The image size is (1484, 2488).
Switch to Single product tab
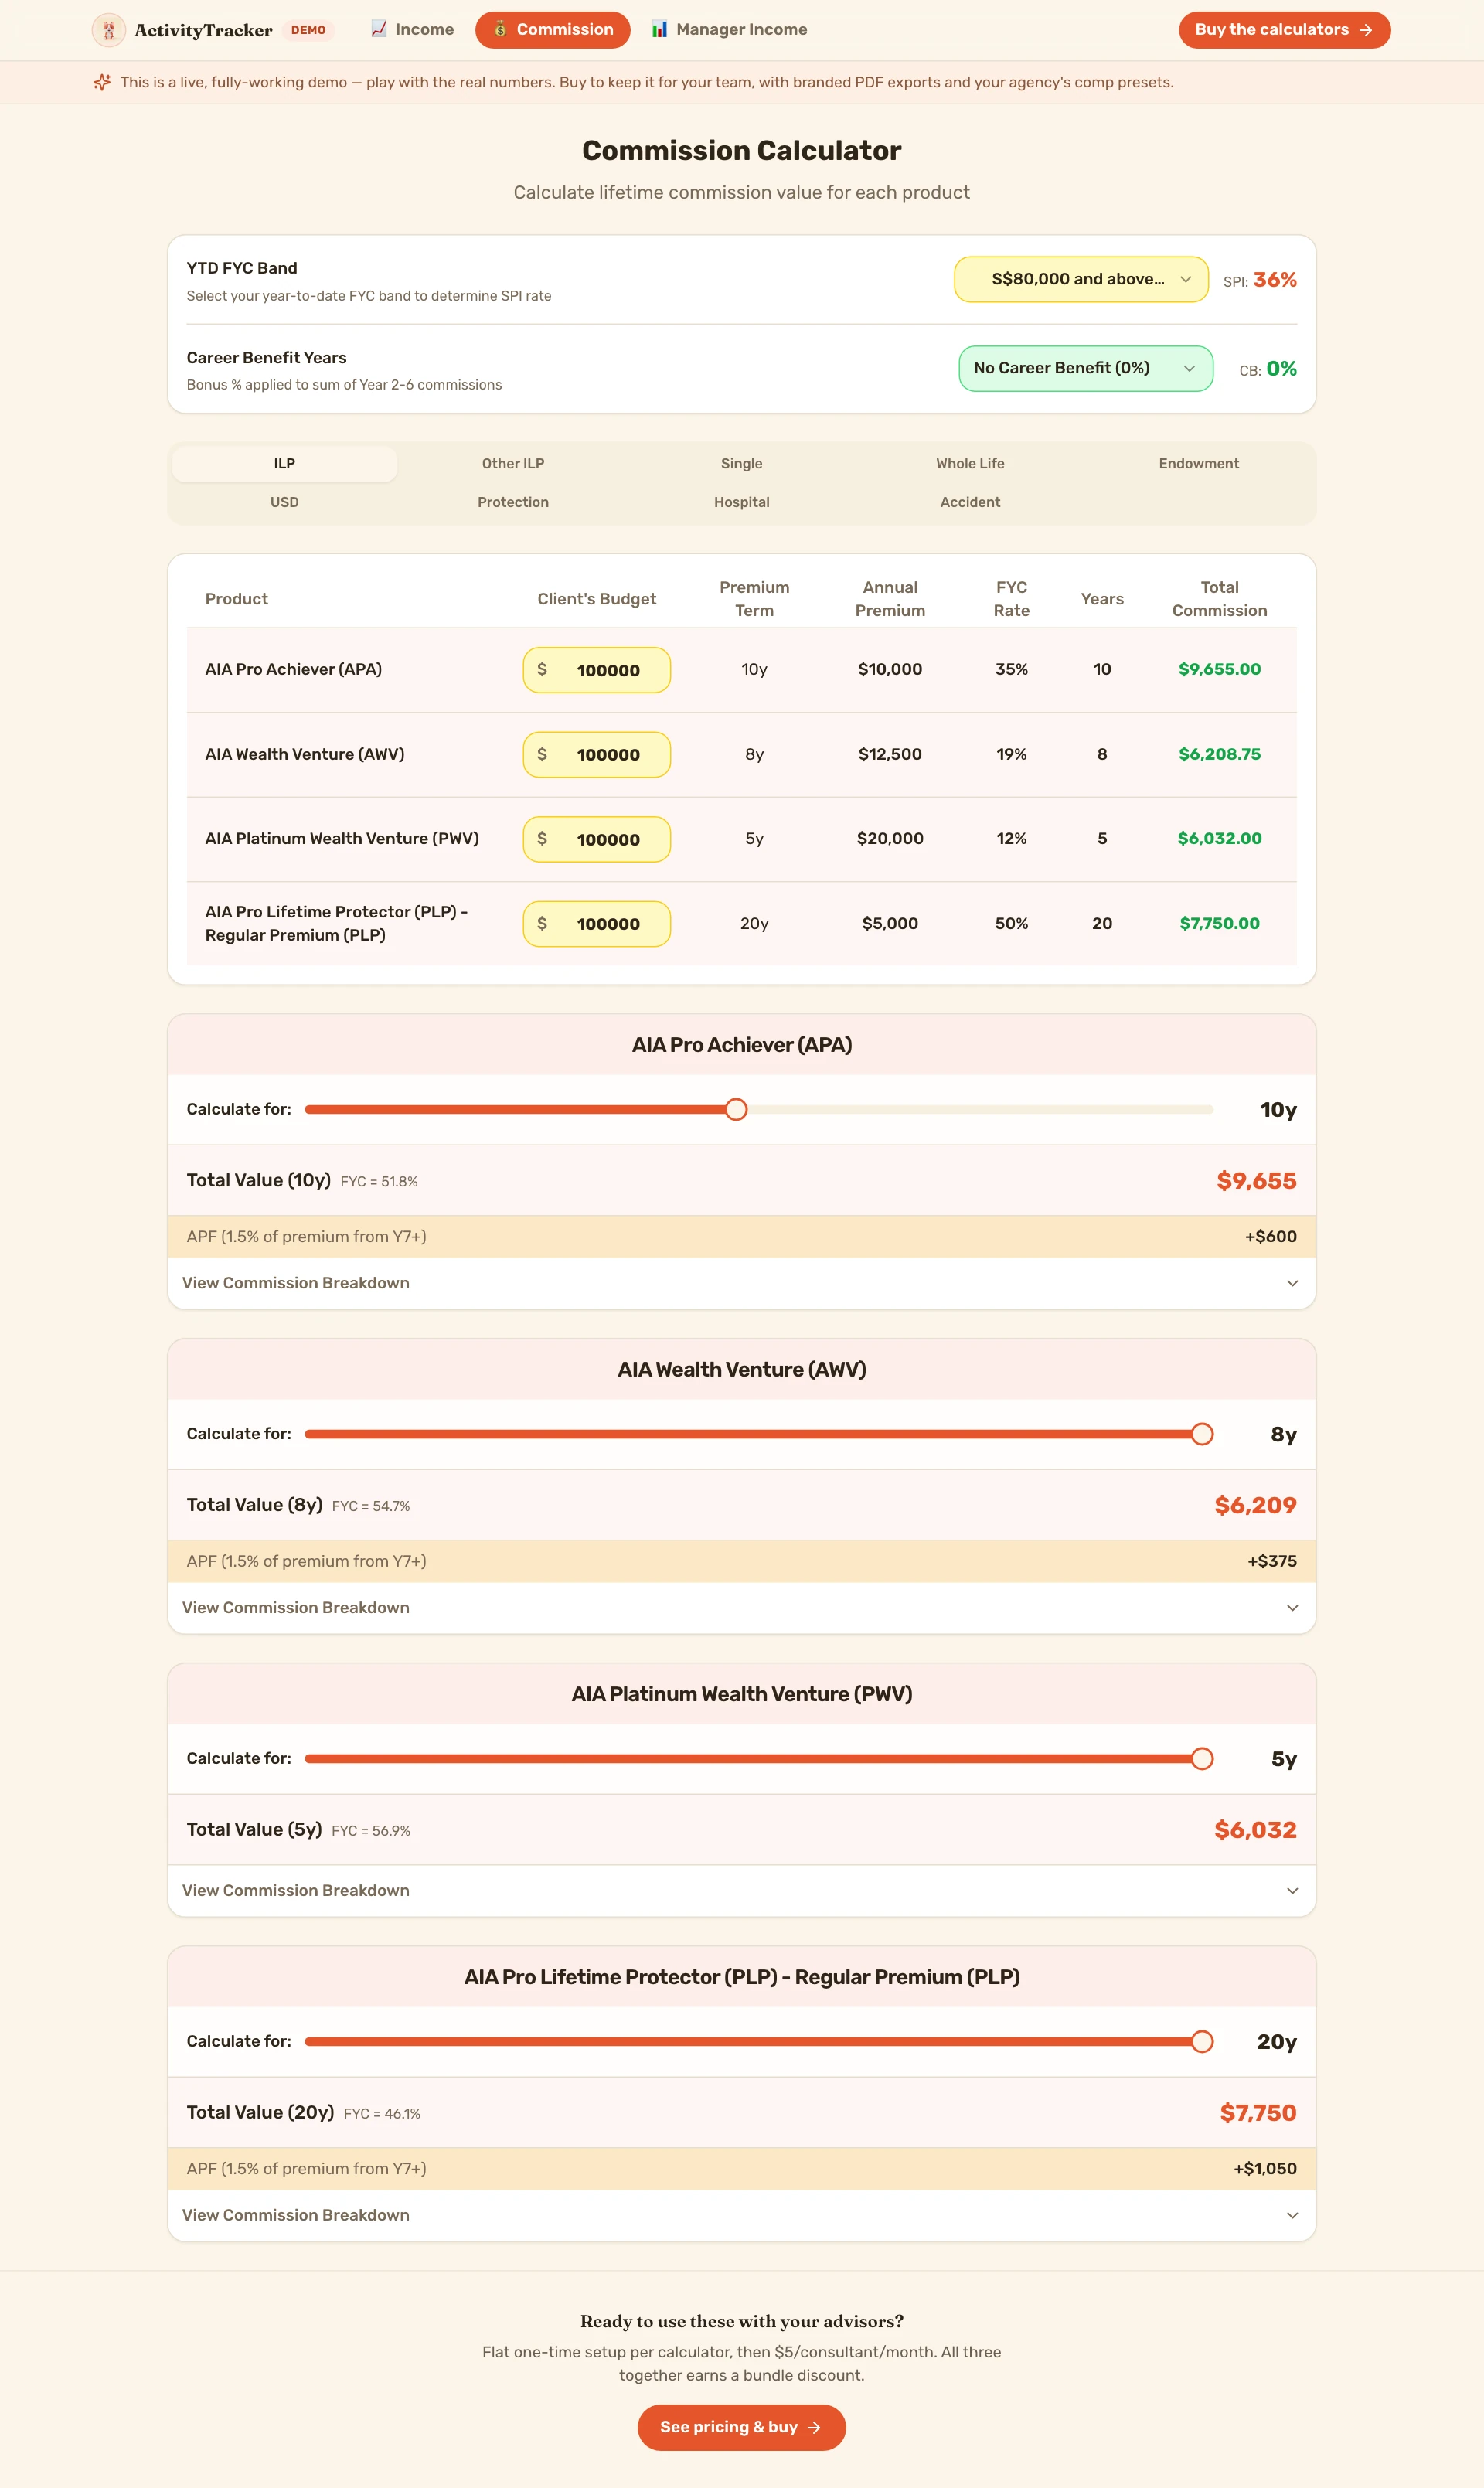pyautogui.click(x=741, y=464)
